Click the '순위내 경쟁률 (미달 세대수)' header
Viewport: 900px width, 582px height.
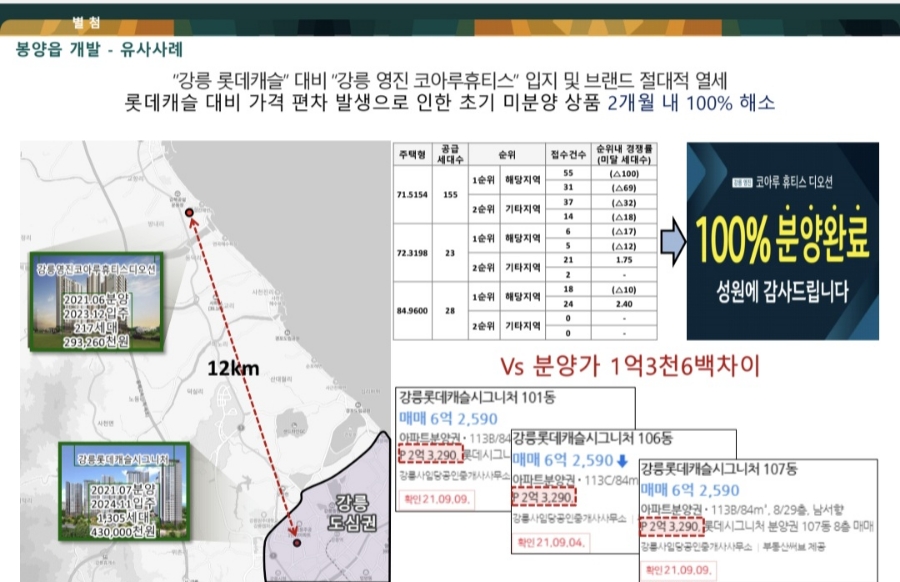624,154
